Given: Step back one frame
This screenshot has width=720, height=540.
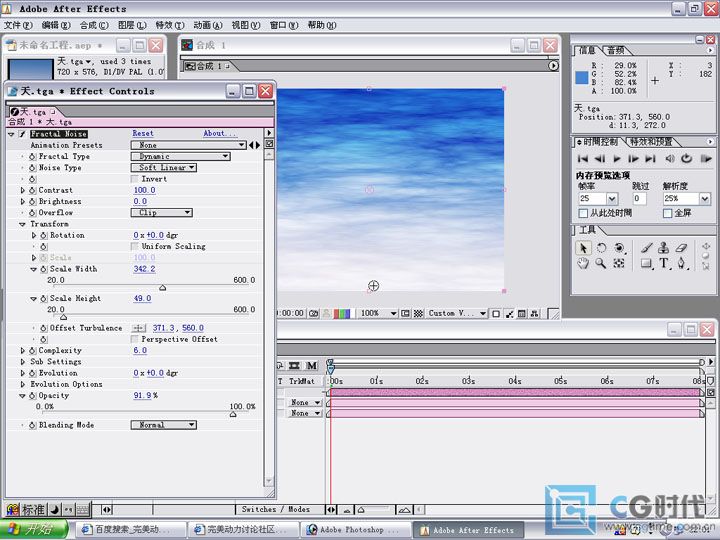Looking at the screenshot, I should click(x=600, y=159).
